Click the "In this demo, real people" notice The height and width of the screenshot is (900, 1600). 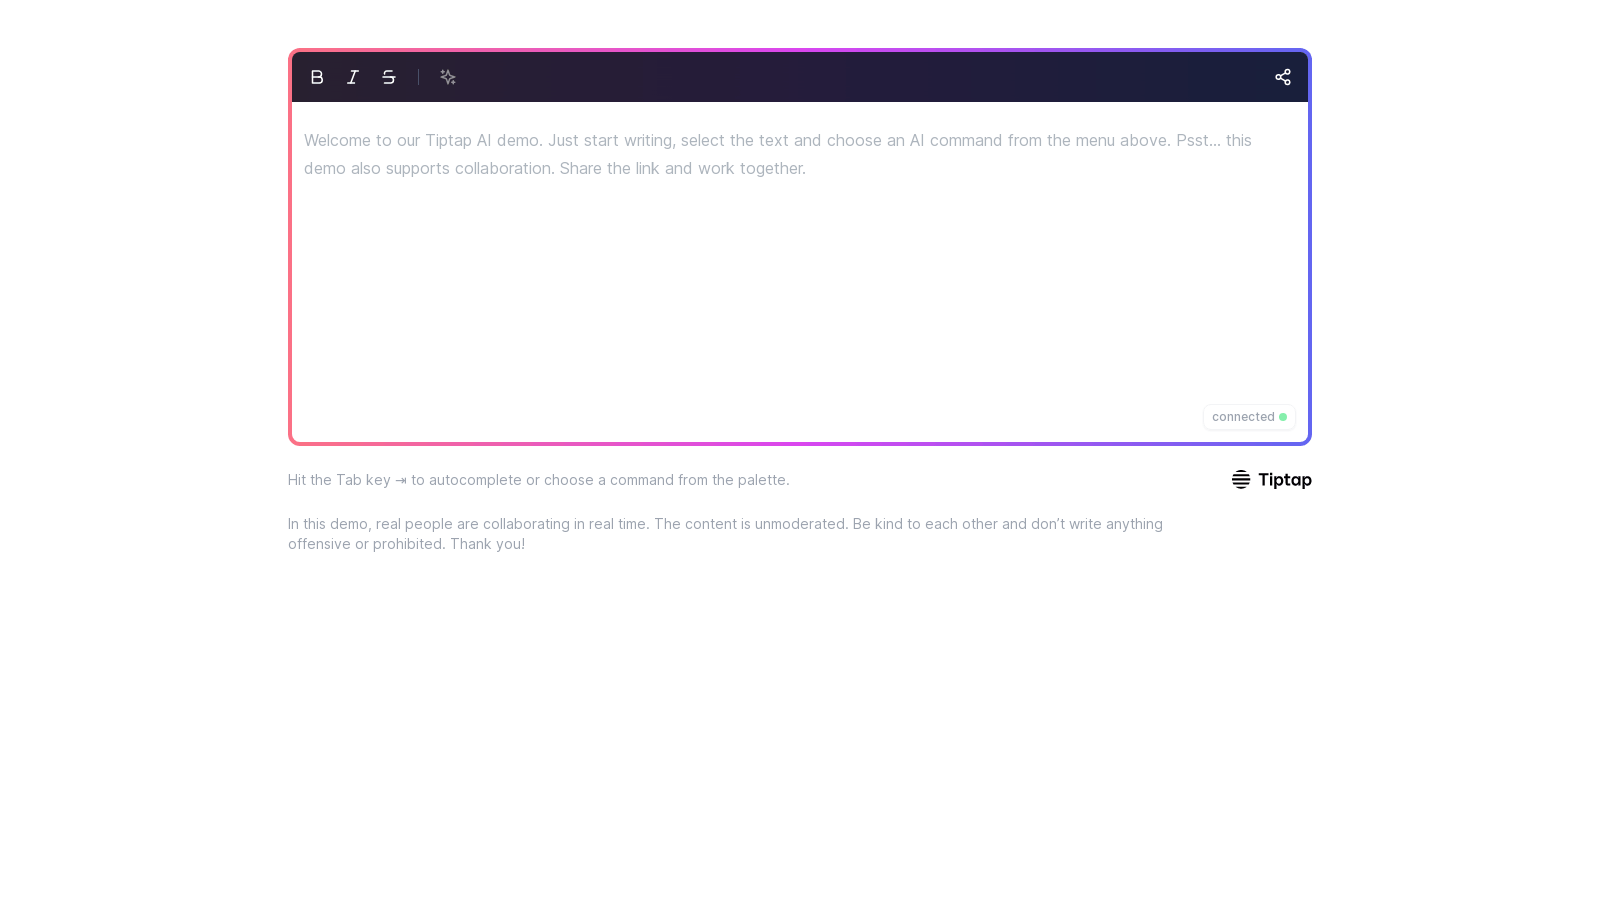click(725, 534)
